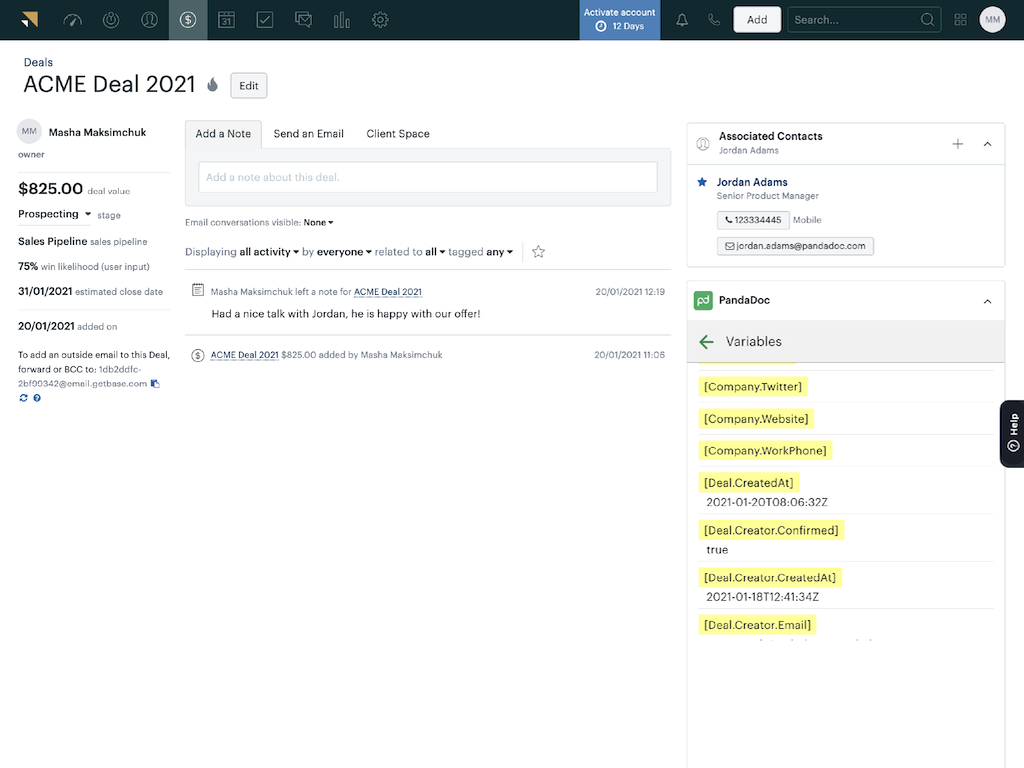Collapse the PandaDoc panel
The height and width of the screenshot is (768, 1024).
pyautogui.click(x=987, y=301)
